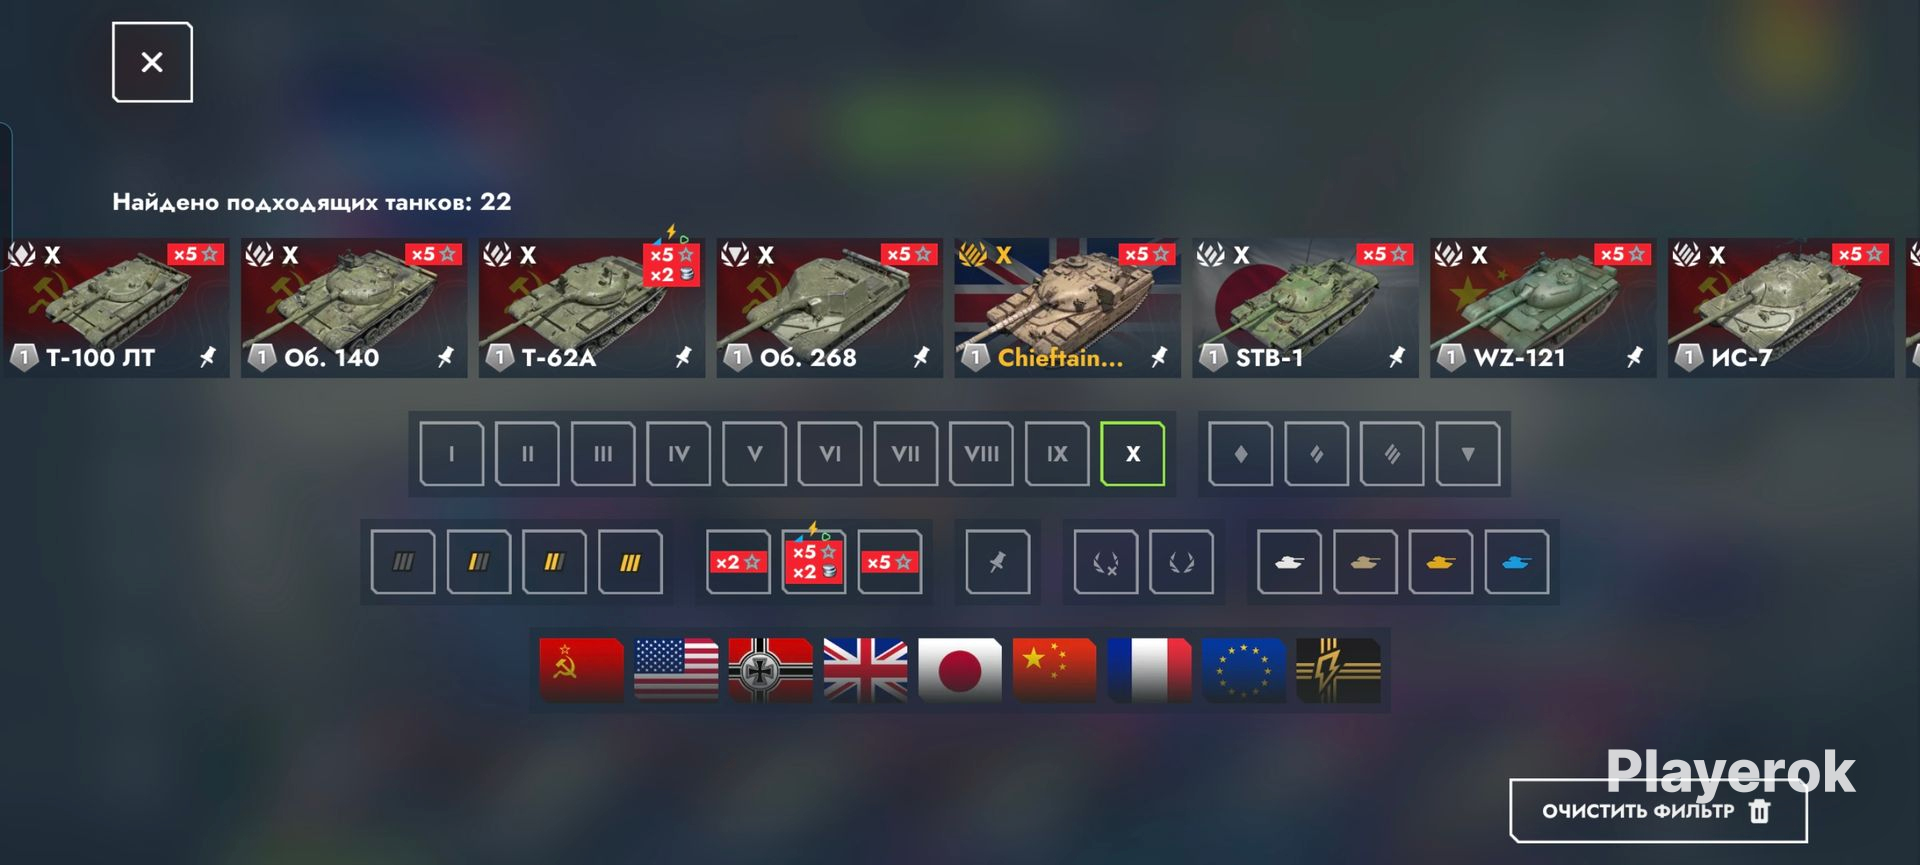Toggle the tier X filter

pyautogui.click(x=1132, y=454)
